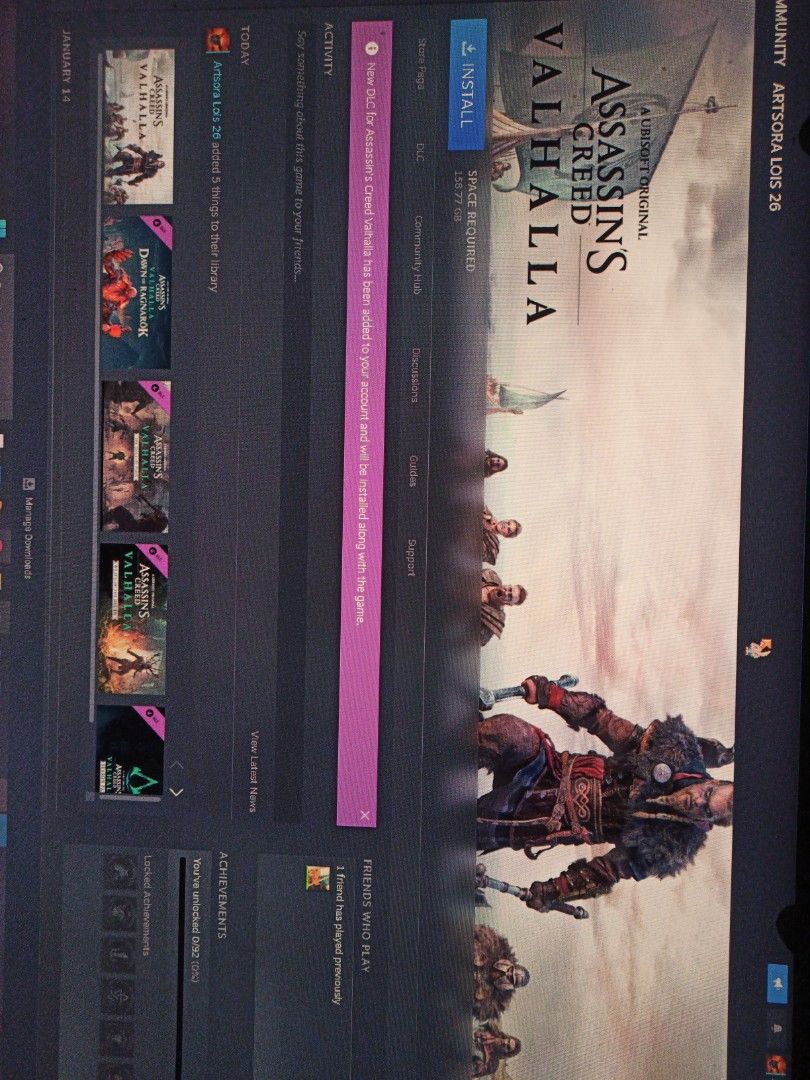Go to the Discussions tab

(415, 375)
